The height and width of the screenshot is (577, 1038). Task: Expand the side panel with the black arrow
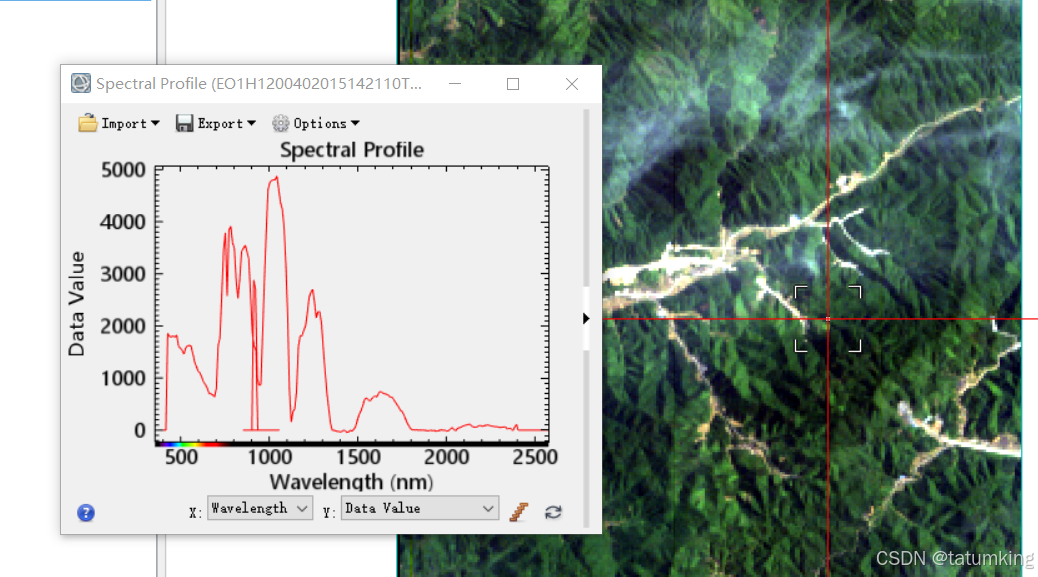point(586,319)
